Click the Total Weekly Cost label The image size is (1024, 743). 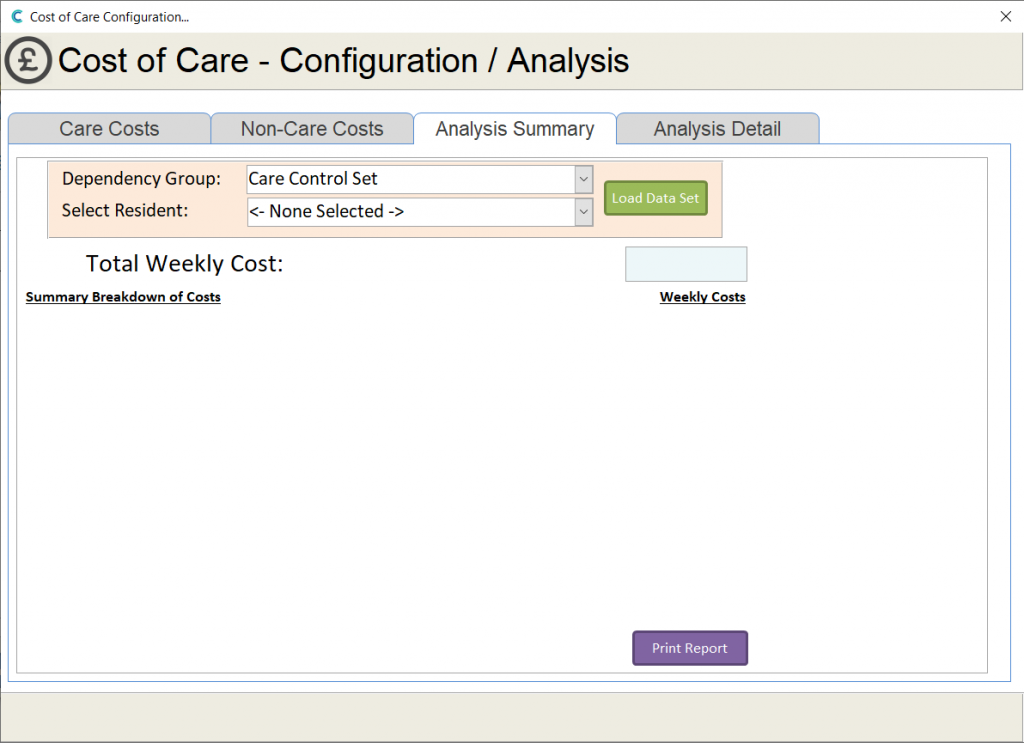pyautogui.click(x=185, y=264)
